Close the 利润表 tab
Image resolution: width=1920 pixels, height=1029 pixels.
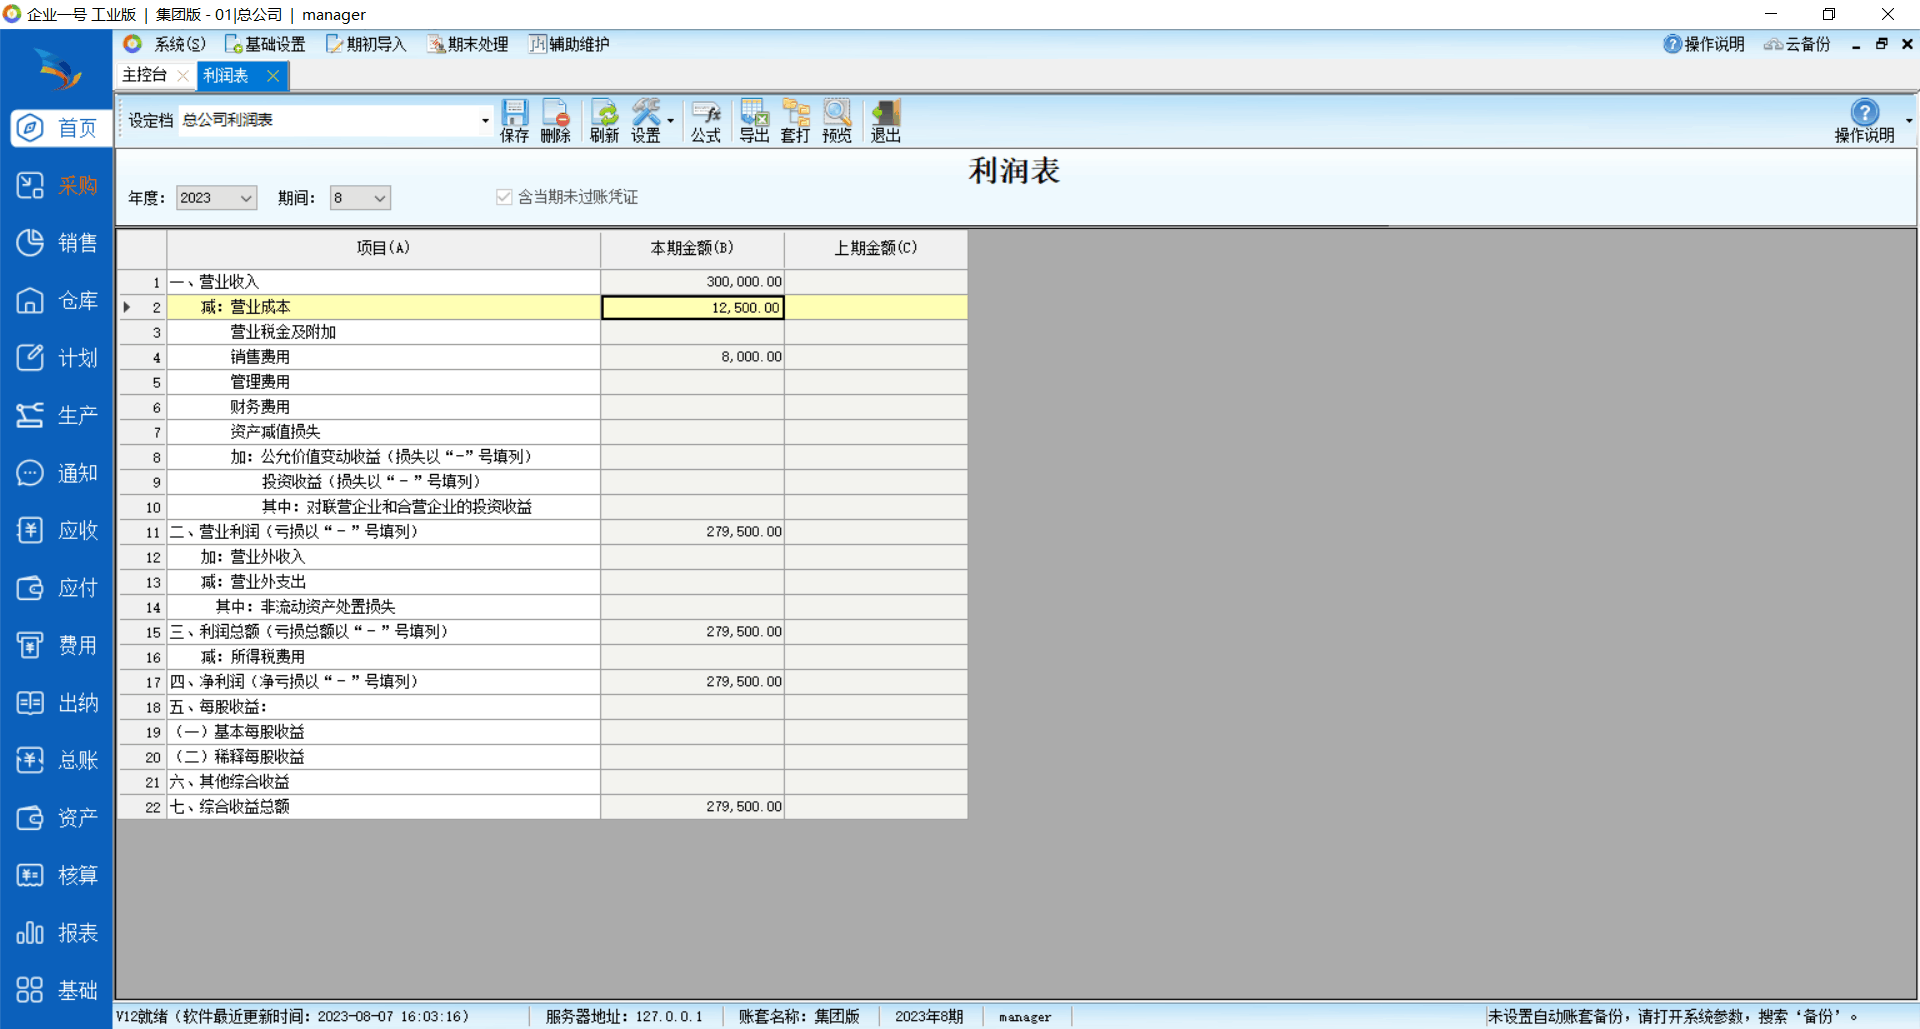click(273, 75)
